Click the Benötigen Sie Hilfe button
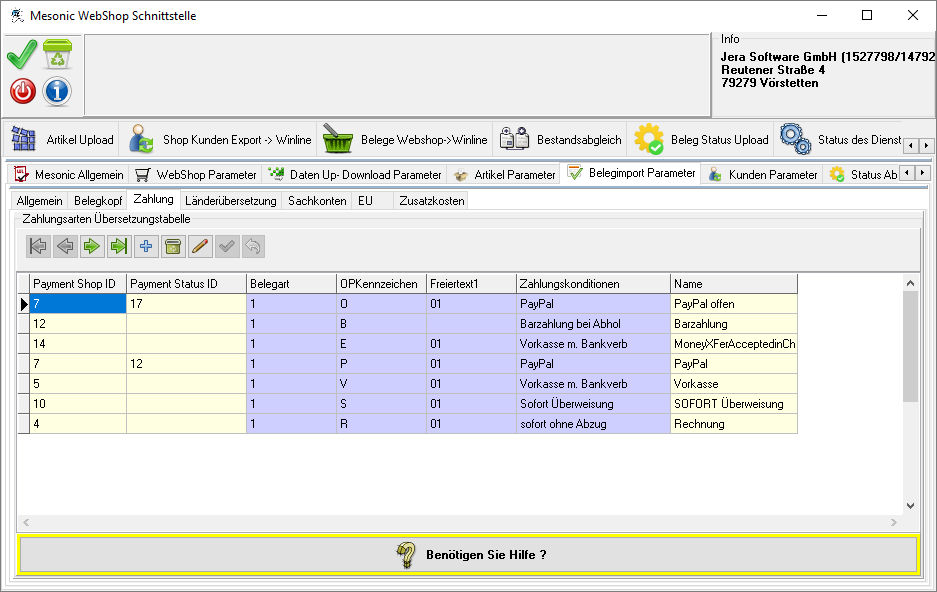The height and width of the screenshot is (592, 937). pos(468,554)
